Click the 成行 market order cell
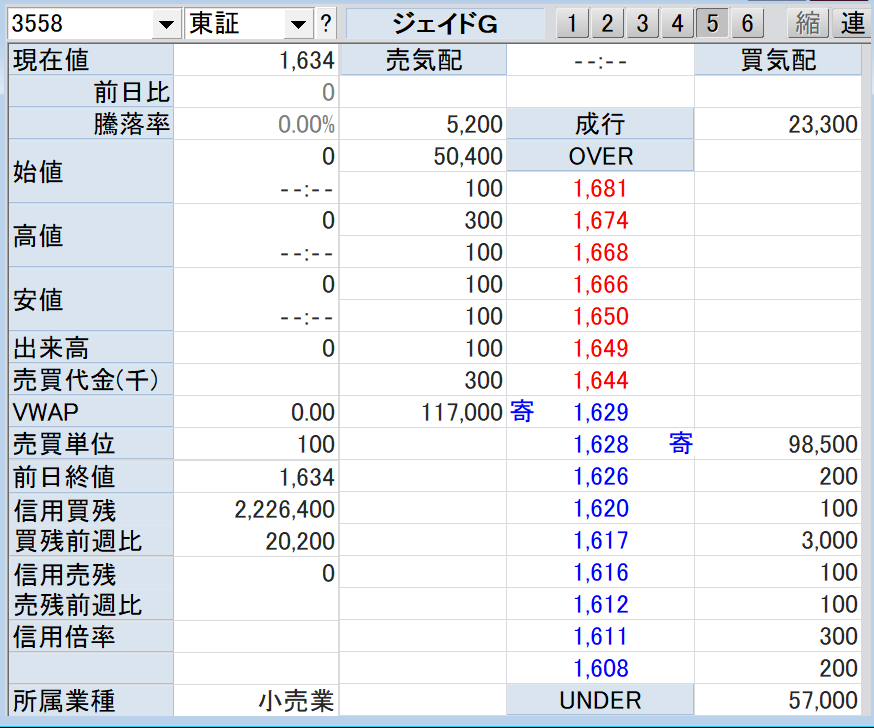Viewport: 874px width, 728px height. [x=600, y=125]
